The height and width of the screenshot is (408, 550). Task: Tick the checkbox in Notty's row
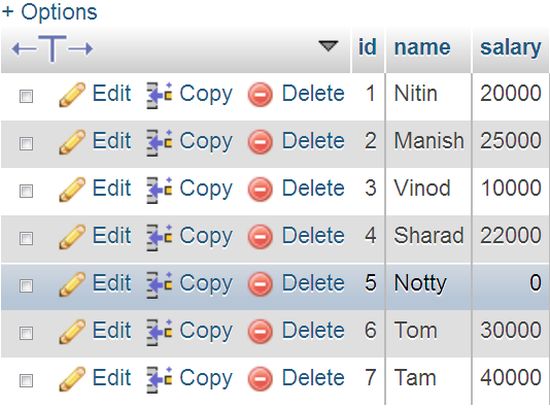coord(26,286)
